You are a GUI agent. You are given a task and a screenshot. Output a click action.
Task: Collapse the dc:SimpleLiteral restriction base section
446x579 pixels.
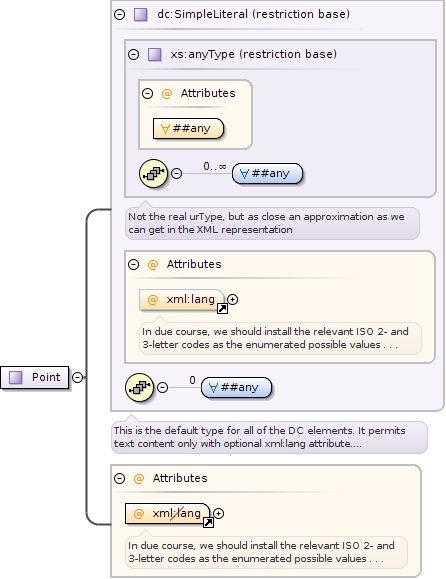[x=119, y=14]
